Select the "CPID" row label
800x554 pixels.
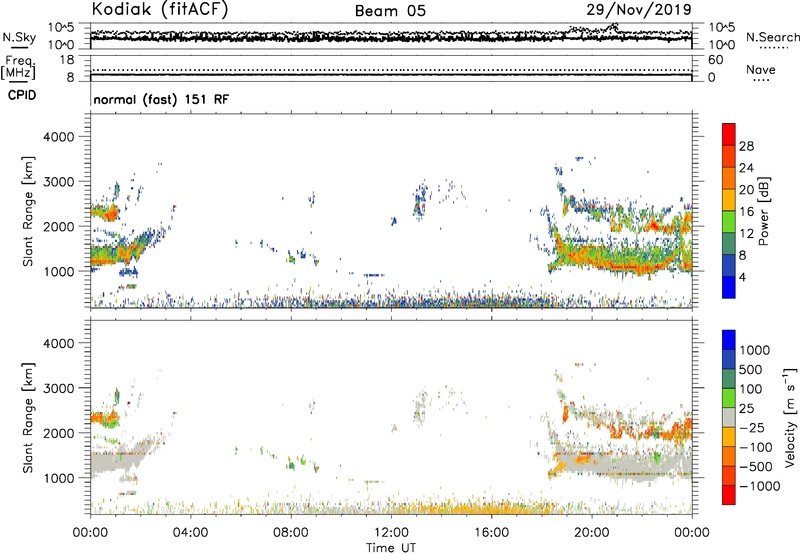[22, 95]
